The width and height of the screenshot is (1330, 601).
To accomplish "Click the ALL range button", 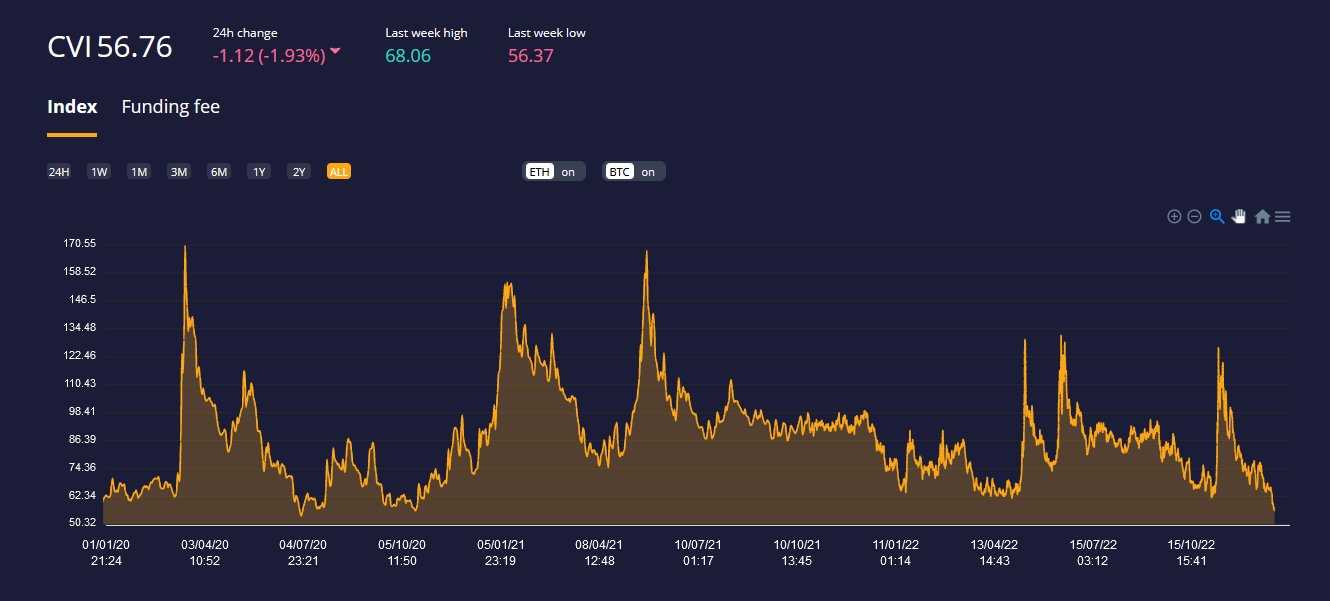I will (x=339, y=172).
